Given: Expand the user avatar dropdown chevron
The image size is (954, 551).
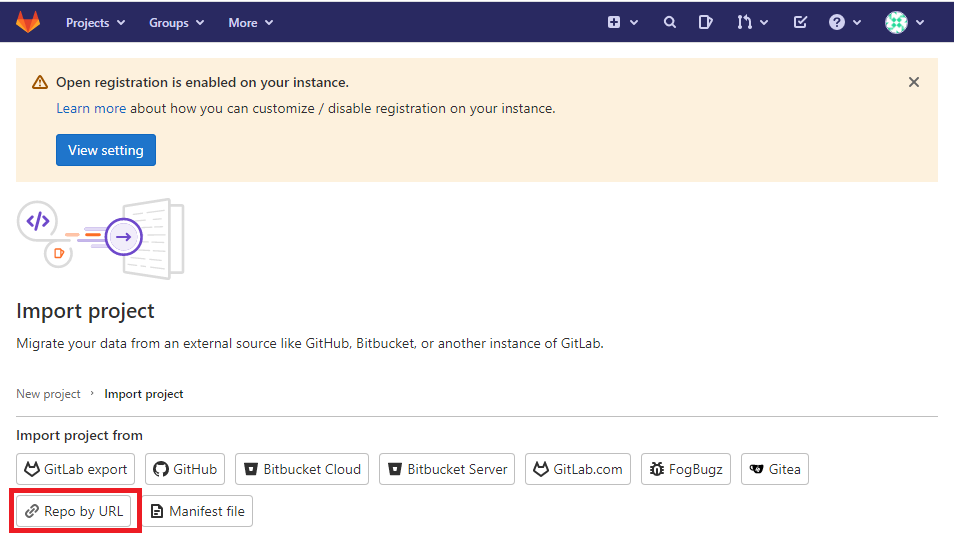Looking at the screenshot, I should [x=920, y=23].
